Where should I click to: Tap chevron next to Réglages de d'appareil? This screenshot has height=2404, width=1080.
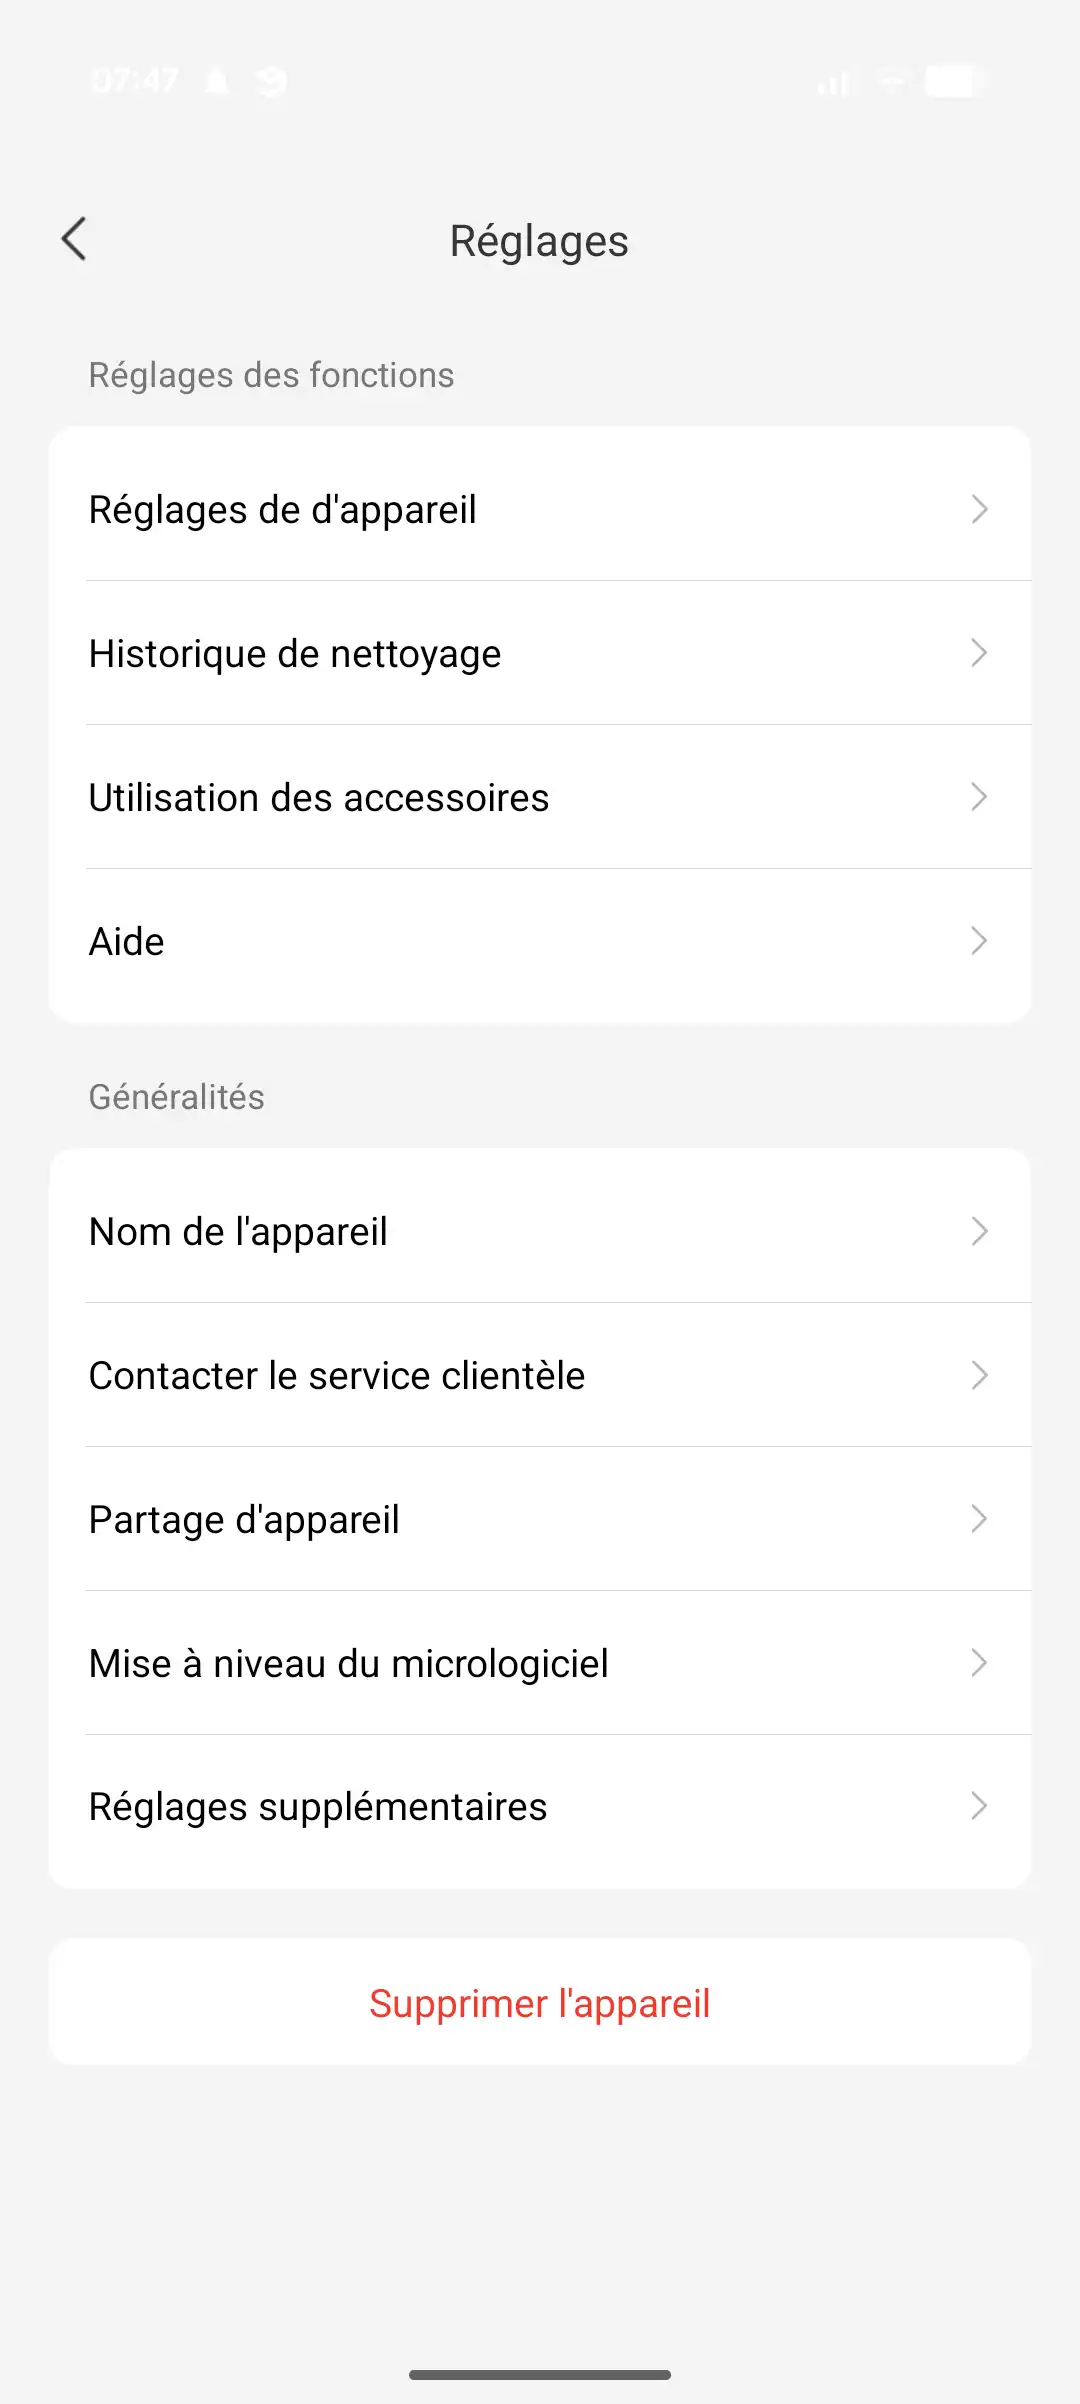979,510
